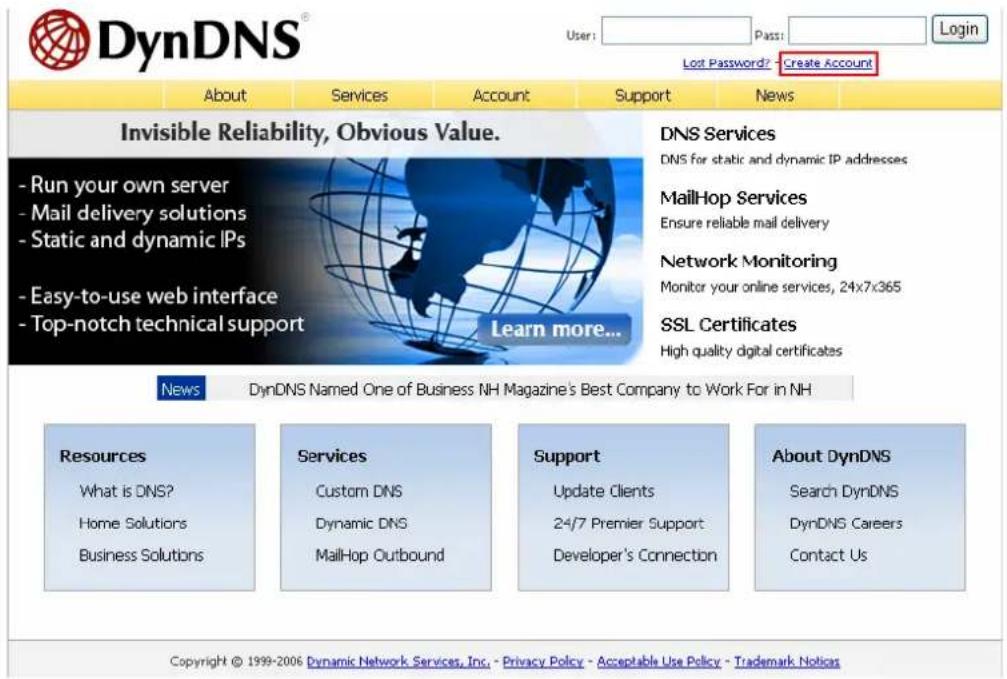The width and height of the screenshot is (1007, 679).
Task: Focus the Pass input field
Action: (x=857, y=31)
